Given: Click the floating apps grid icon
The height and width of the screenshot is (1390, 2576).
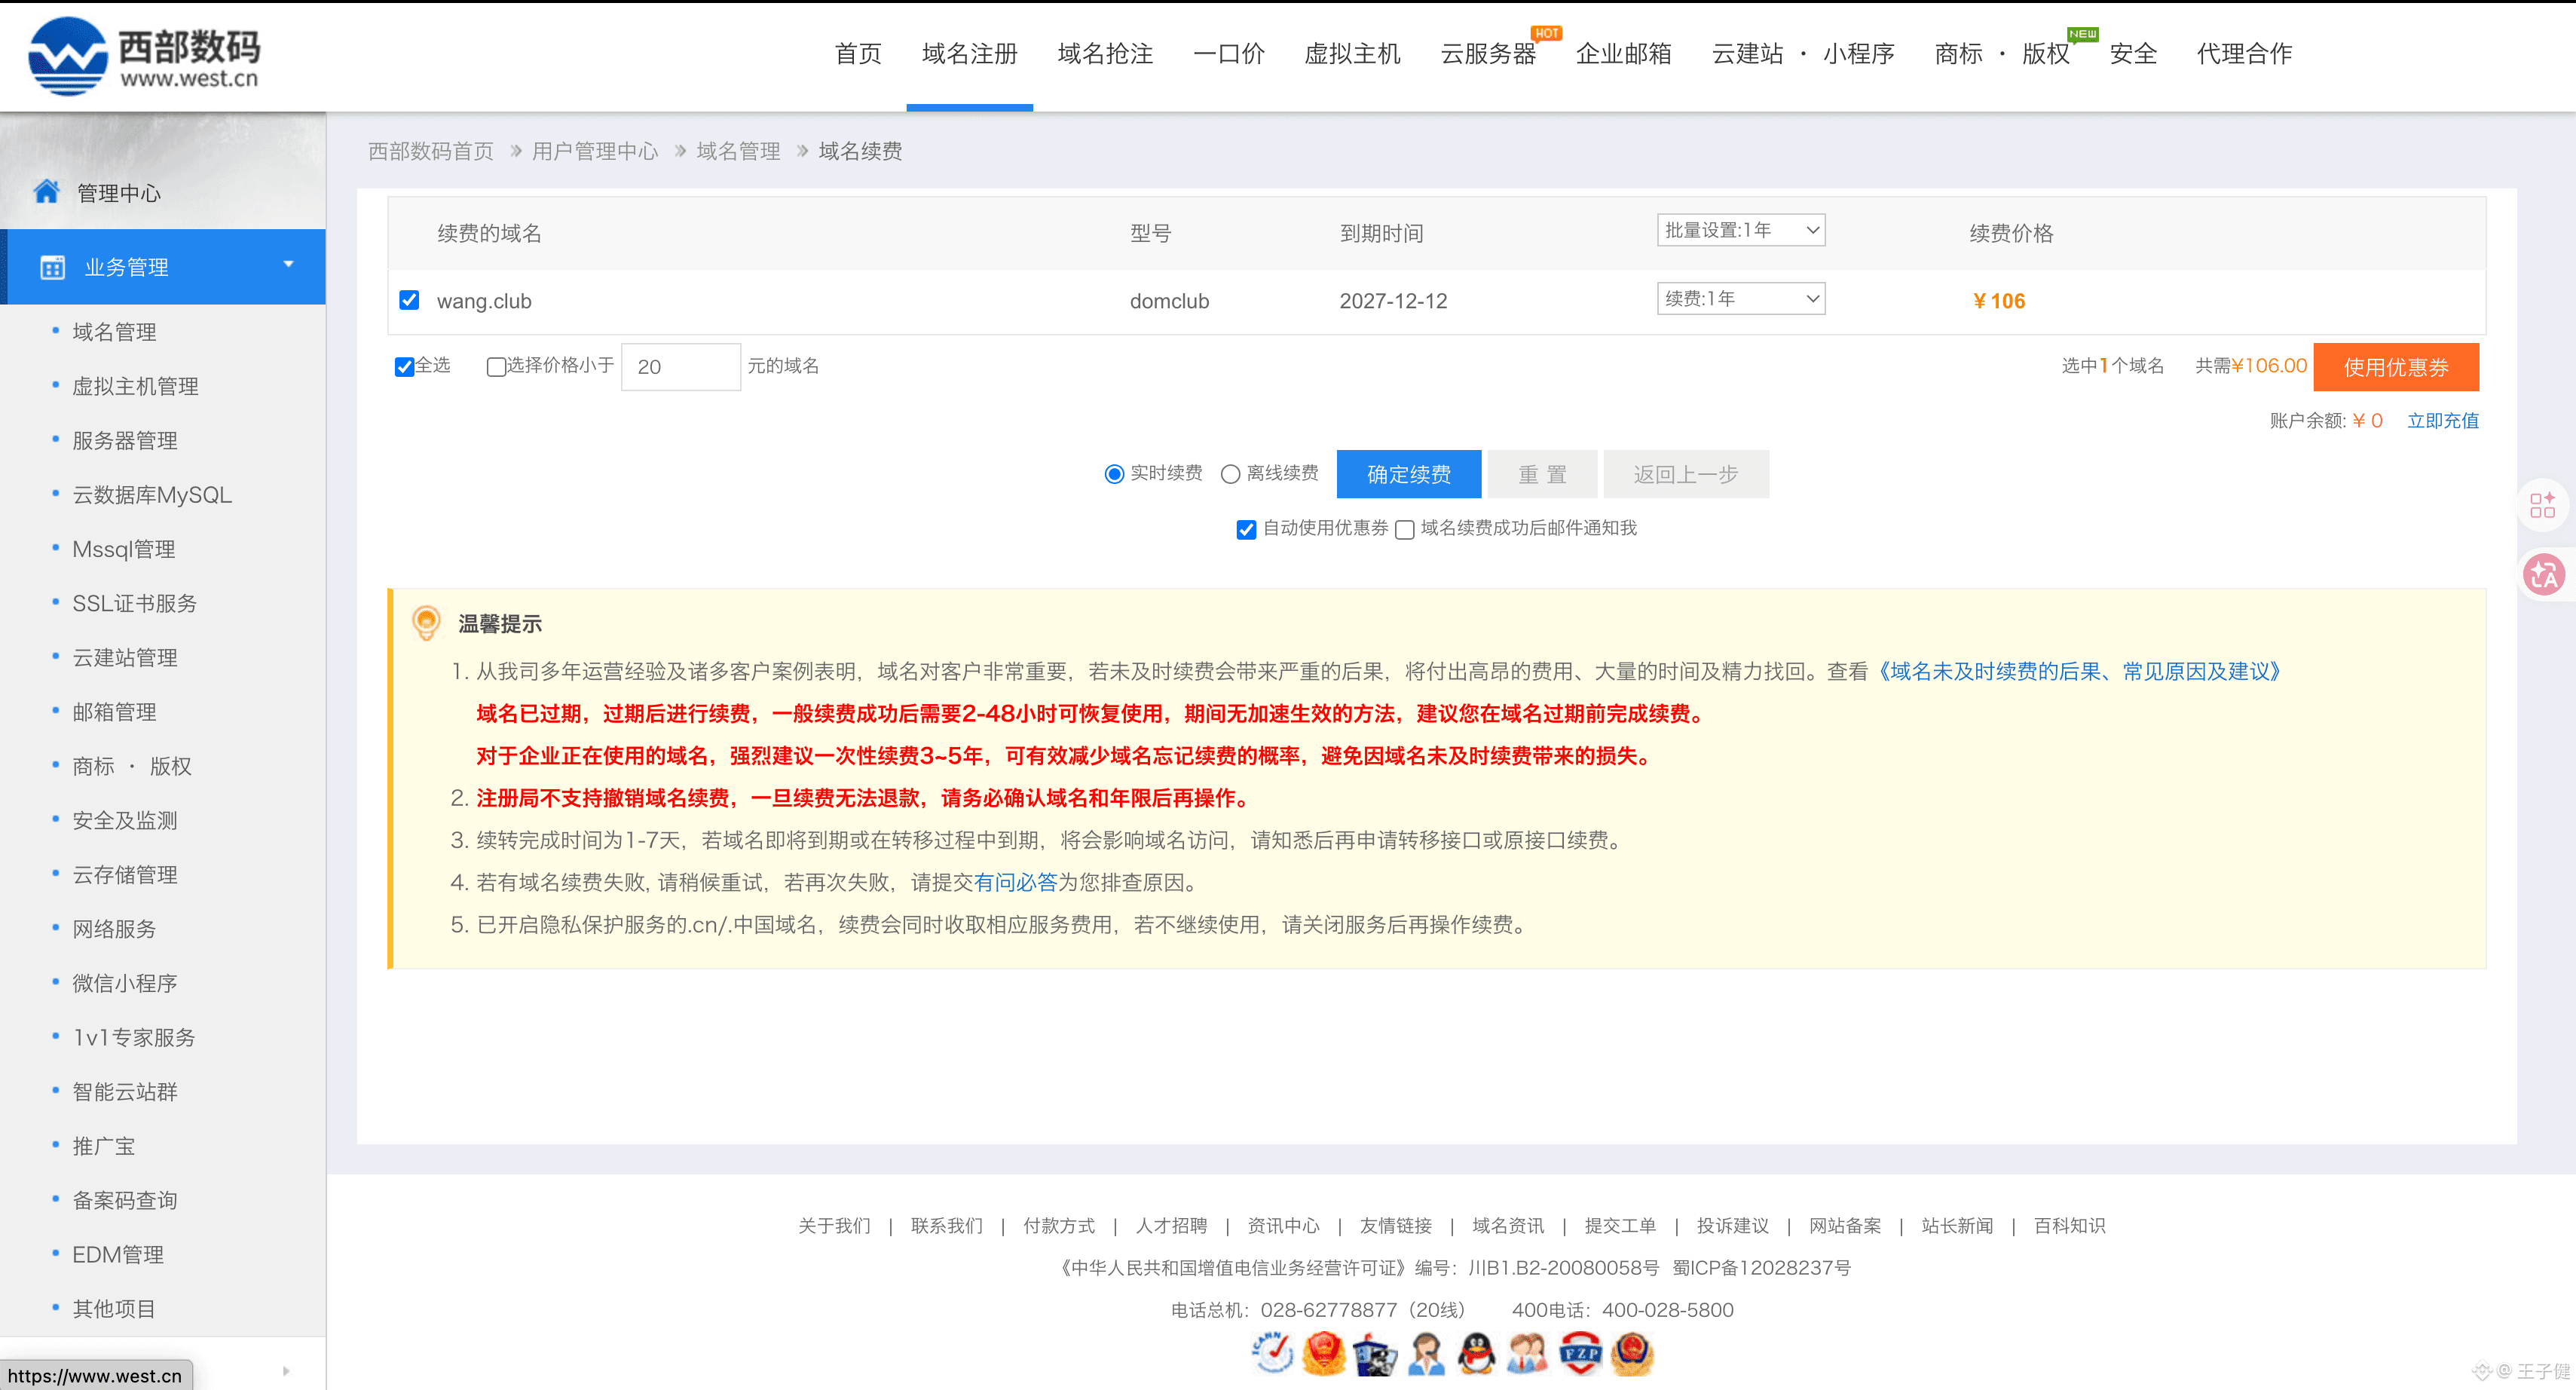Looking at the screenshot, I should [x=2543, y=505].
